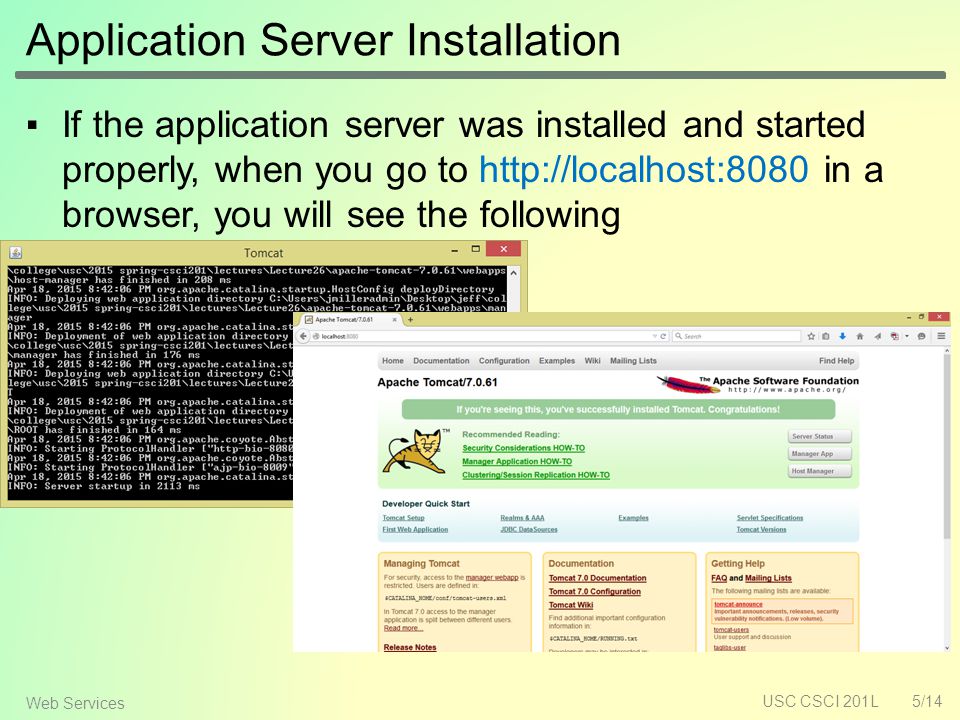This screenshot has width=960, height=720.
Task: Click the 'Apache Tomcat/7.0.61' page heading
Action: coord(437,382)
